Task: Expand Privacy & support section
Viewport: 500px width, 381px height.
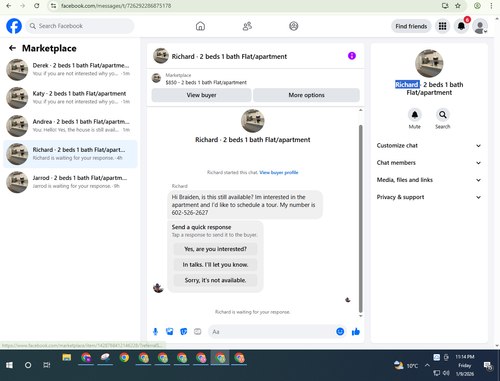Action: [429, 197]
